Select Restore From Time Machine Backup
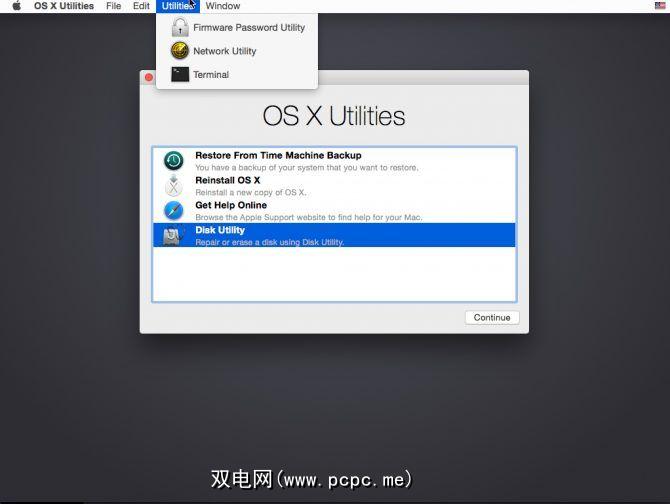The height and width of the screenshot is (504, 670). 334,161
